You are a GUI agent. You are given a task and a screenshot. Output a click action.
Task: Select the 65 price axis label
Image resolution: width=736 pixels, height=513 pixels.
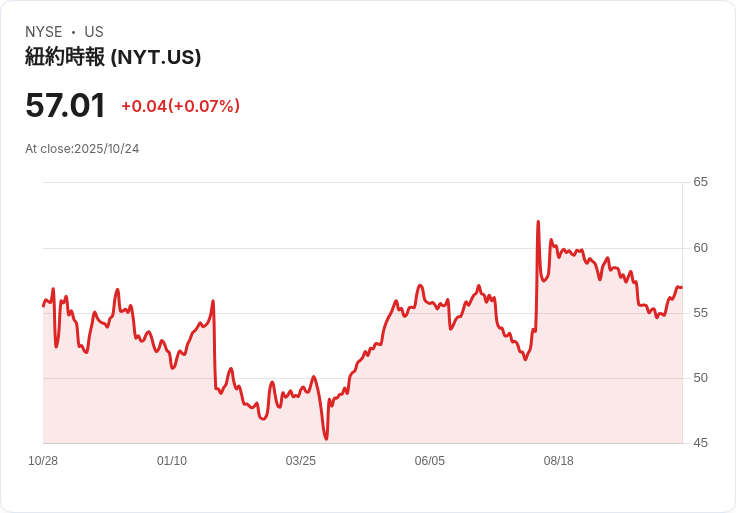(x=700, y=182)
